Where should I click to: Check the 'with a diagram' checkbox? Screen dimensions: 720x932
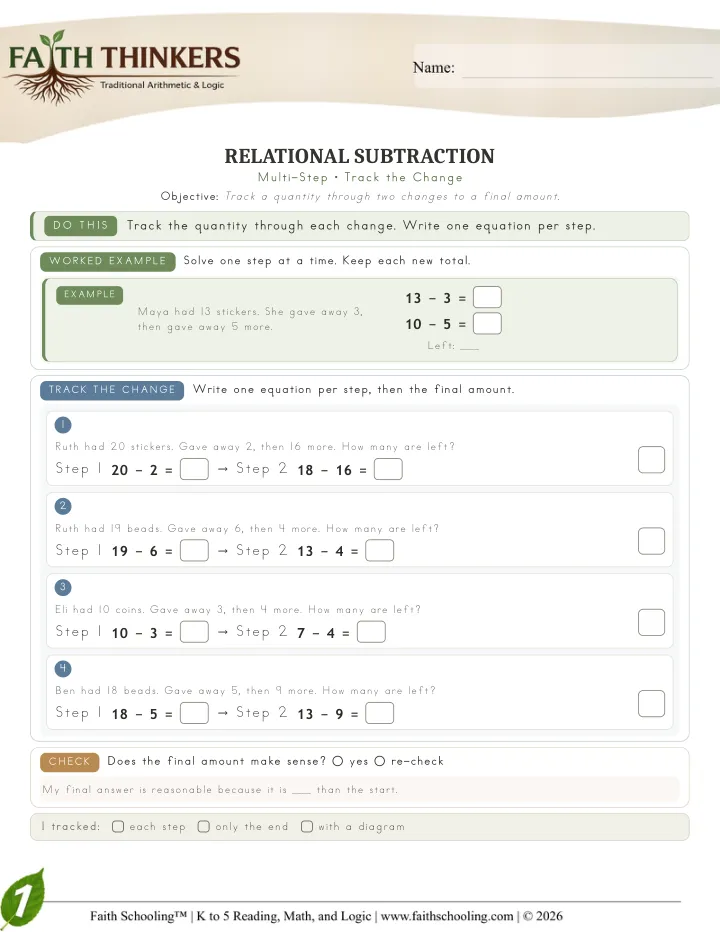[x=307, y=827]
